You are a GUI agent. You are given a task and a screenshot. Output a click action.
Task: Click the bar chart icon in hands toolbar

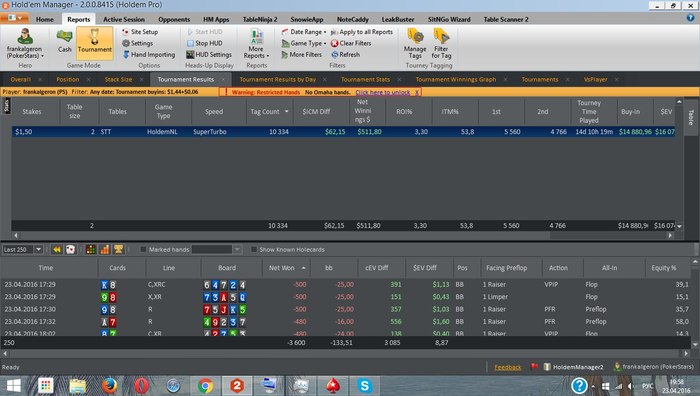104,250
